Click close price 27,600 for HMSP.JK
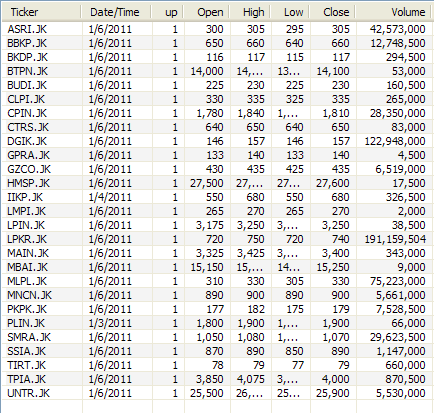This screenshot has width=434, height=413. click(x=333, y=183)
